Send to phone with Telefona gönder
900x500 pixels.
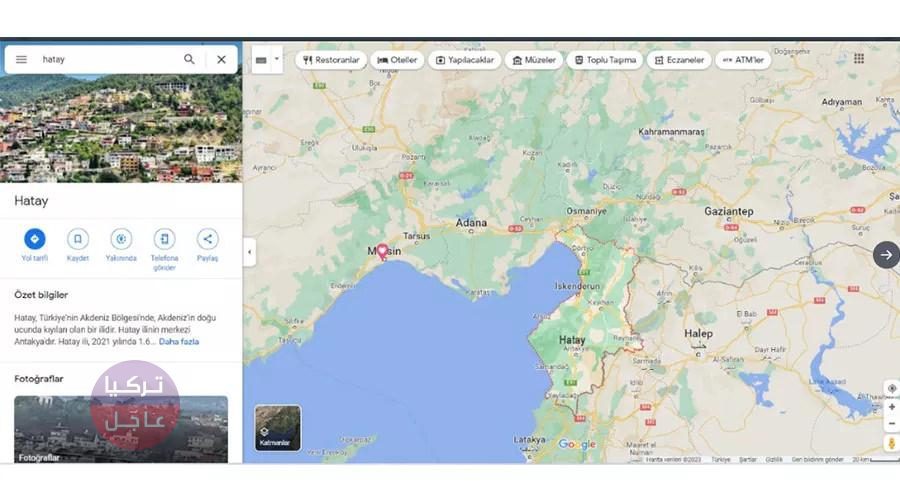click(x=164, y=239)
